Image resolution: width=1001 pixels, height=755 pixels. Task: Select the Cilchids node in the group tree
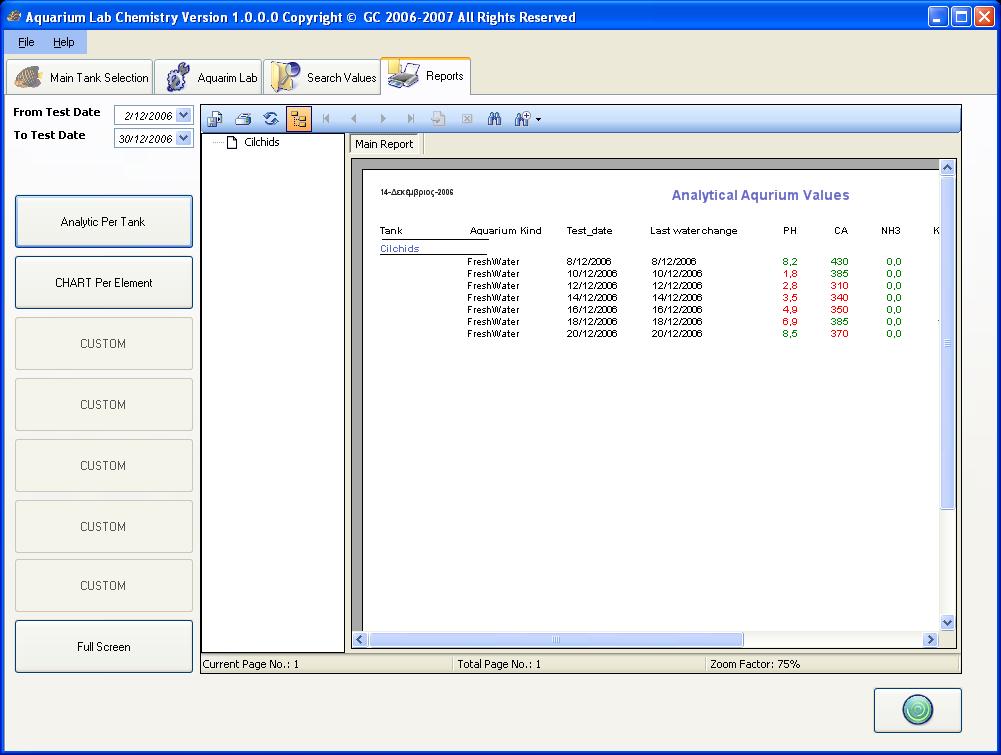(261, 142)
